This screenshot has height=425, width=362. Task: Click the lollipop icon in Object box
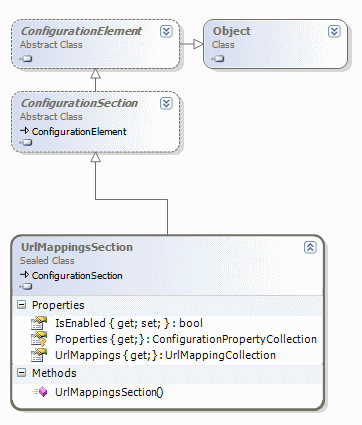(x=218, y=59)
